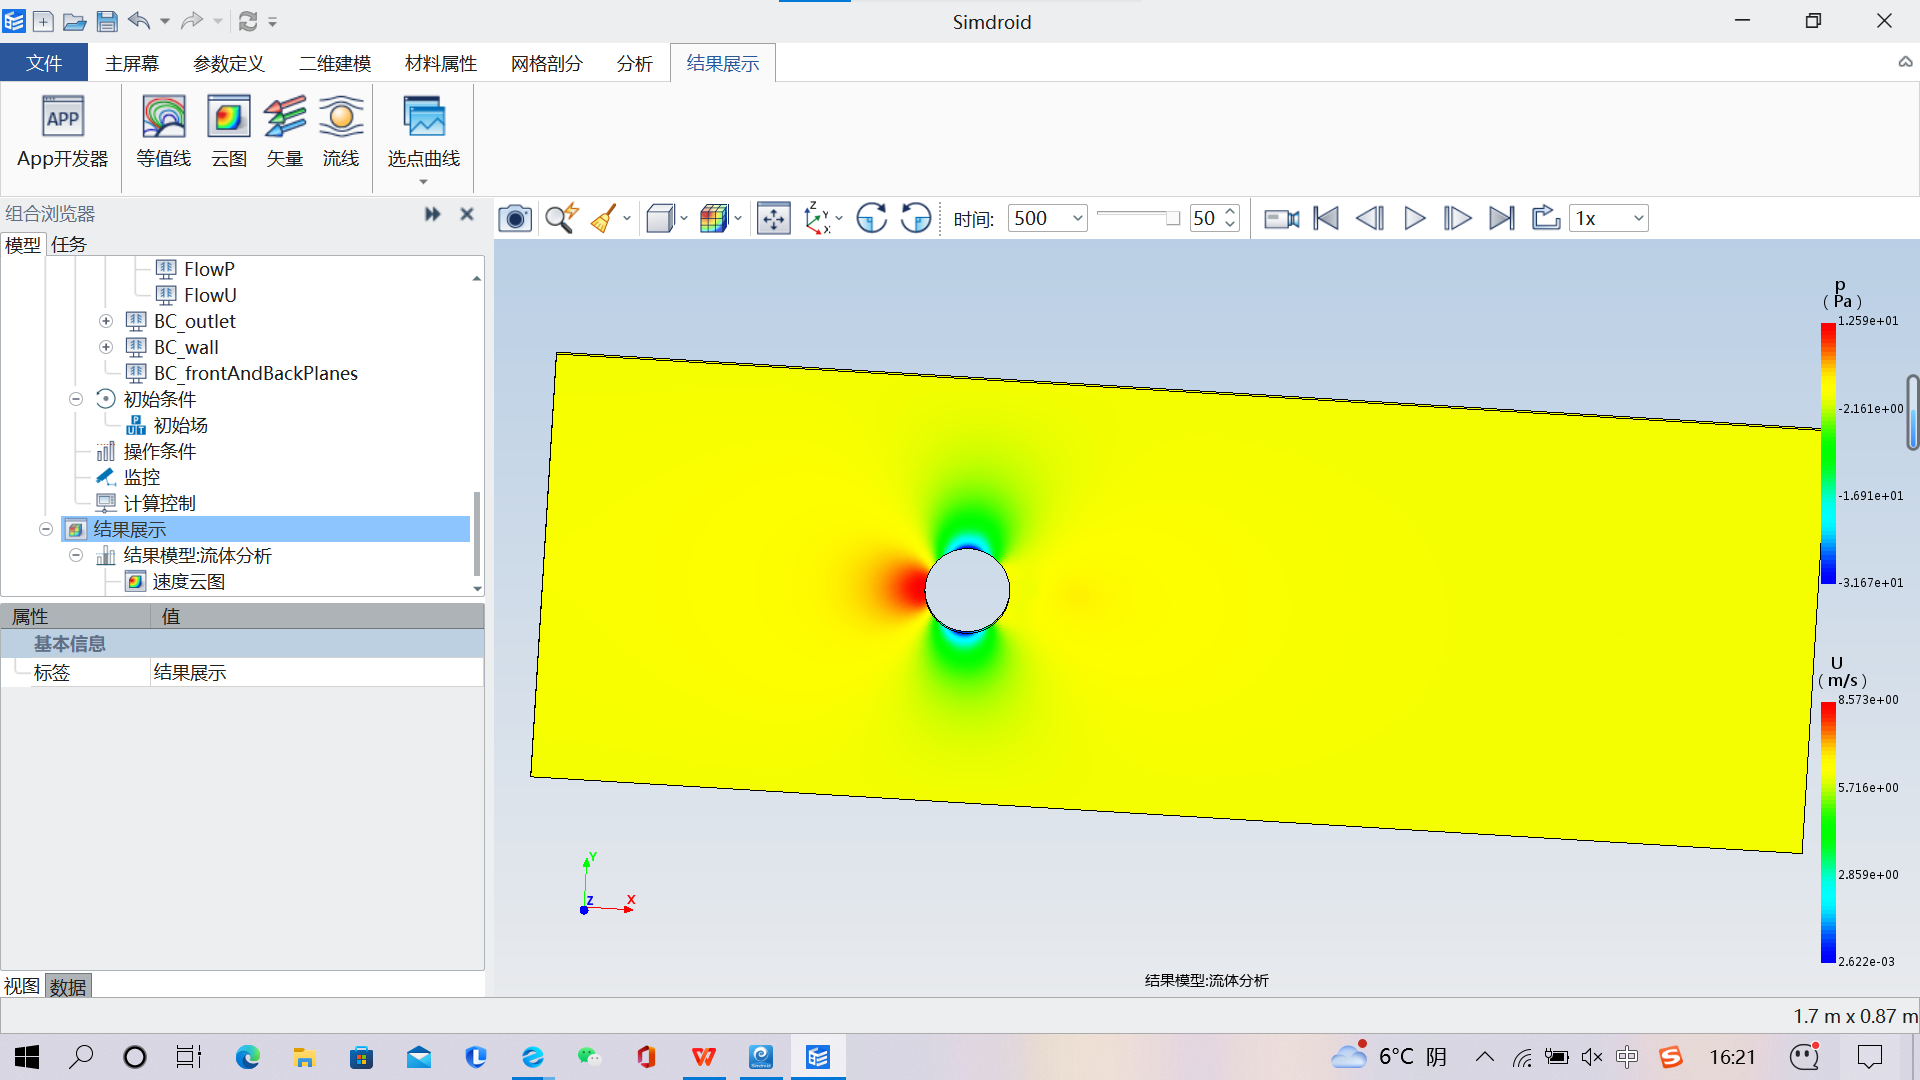Open the dropdown arrow beside the colored cube
The width and height of the screenshot is (1920, 1080).
[x=738, y=218]
